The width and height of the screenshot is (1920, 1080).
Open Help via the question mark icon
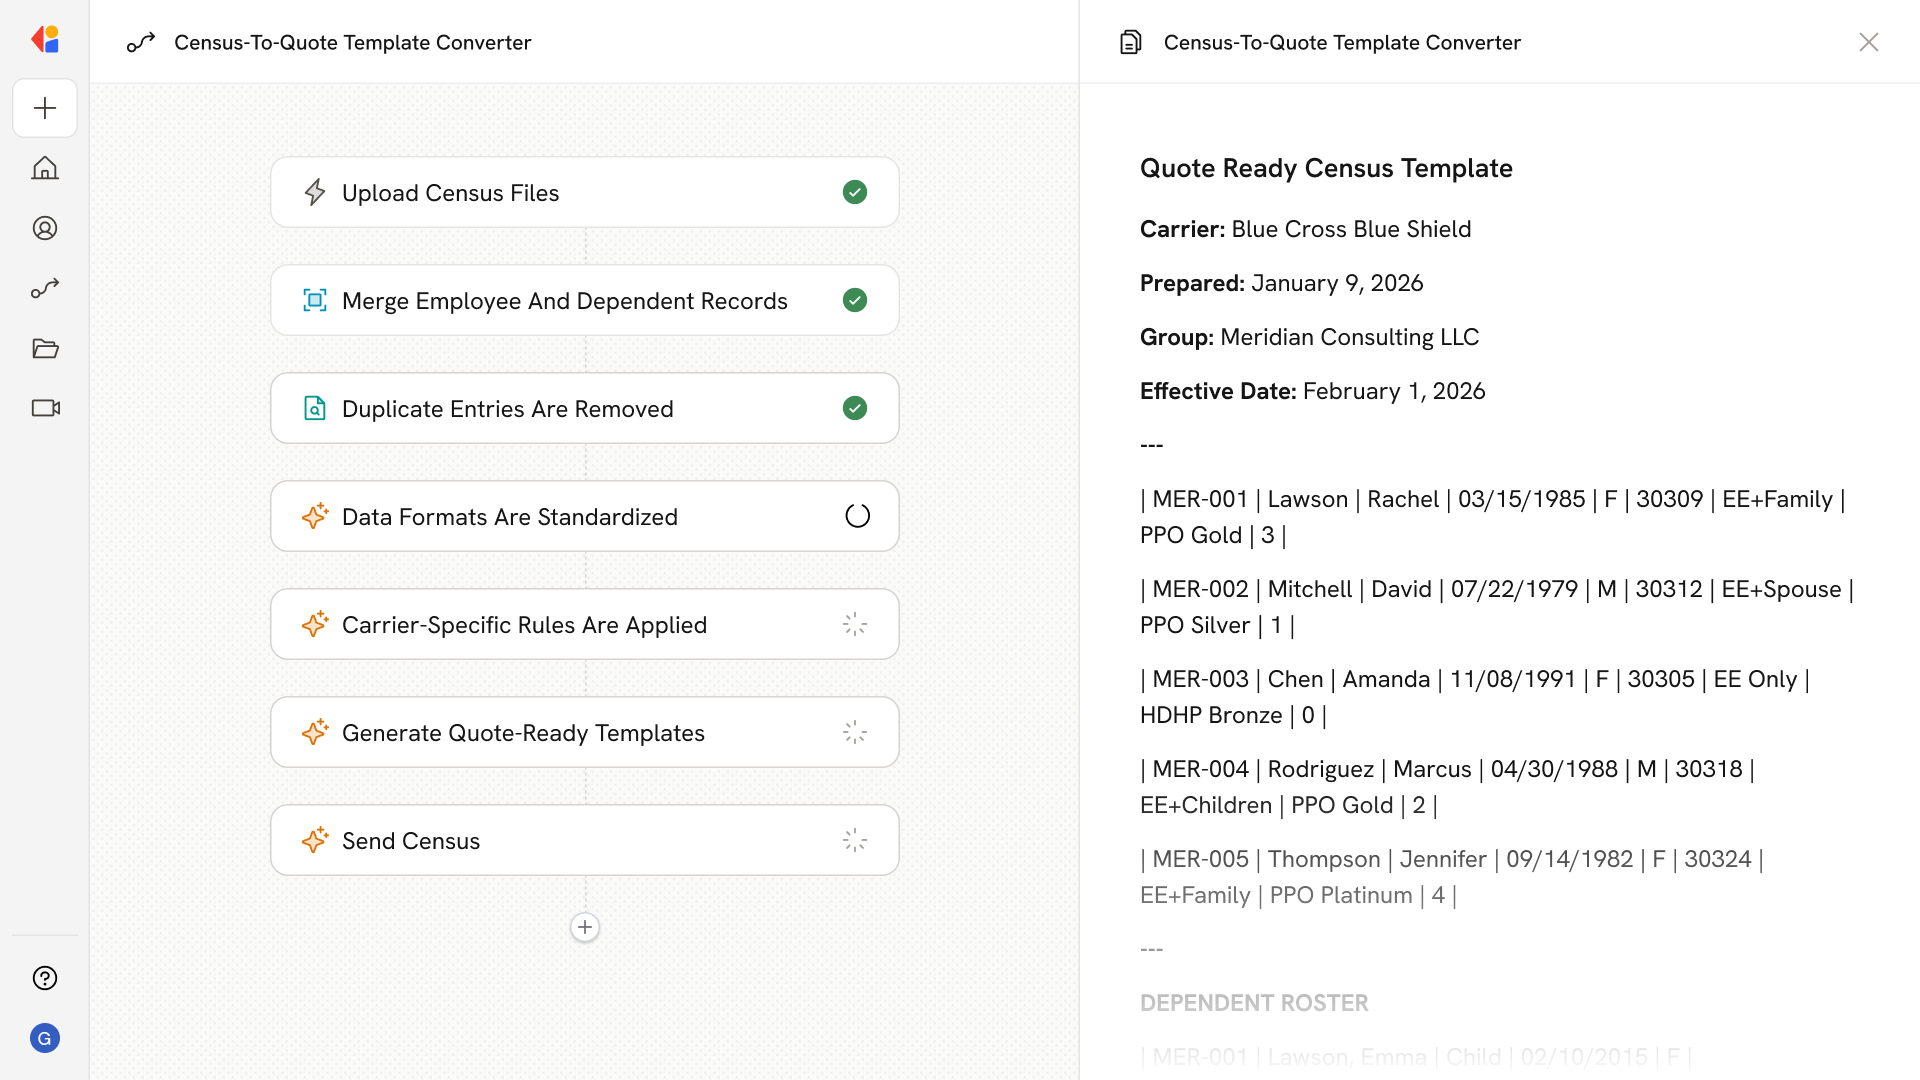[45, 978]
